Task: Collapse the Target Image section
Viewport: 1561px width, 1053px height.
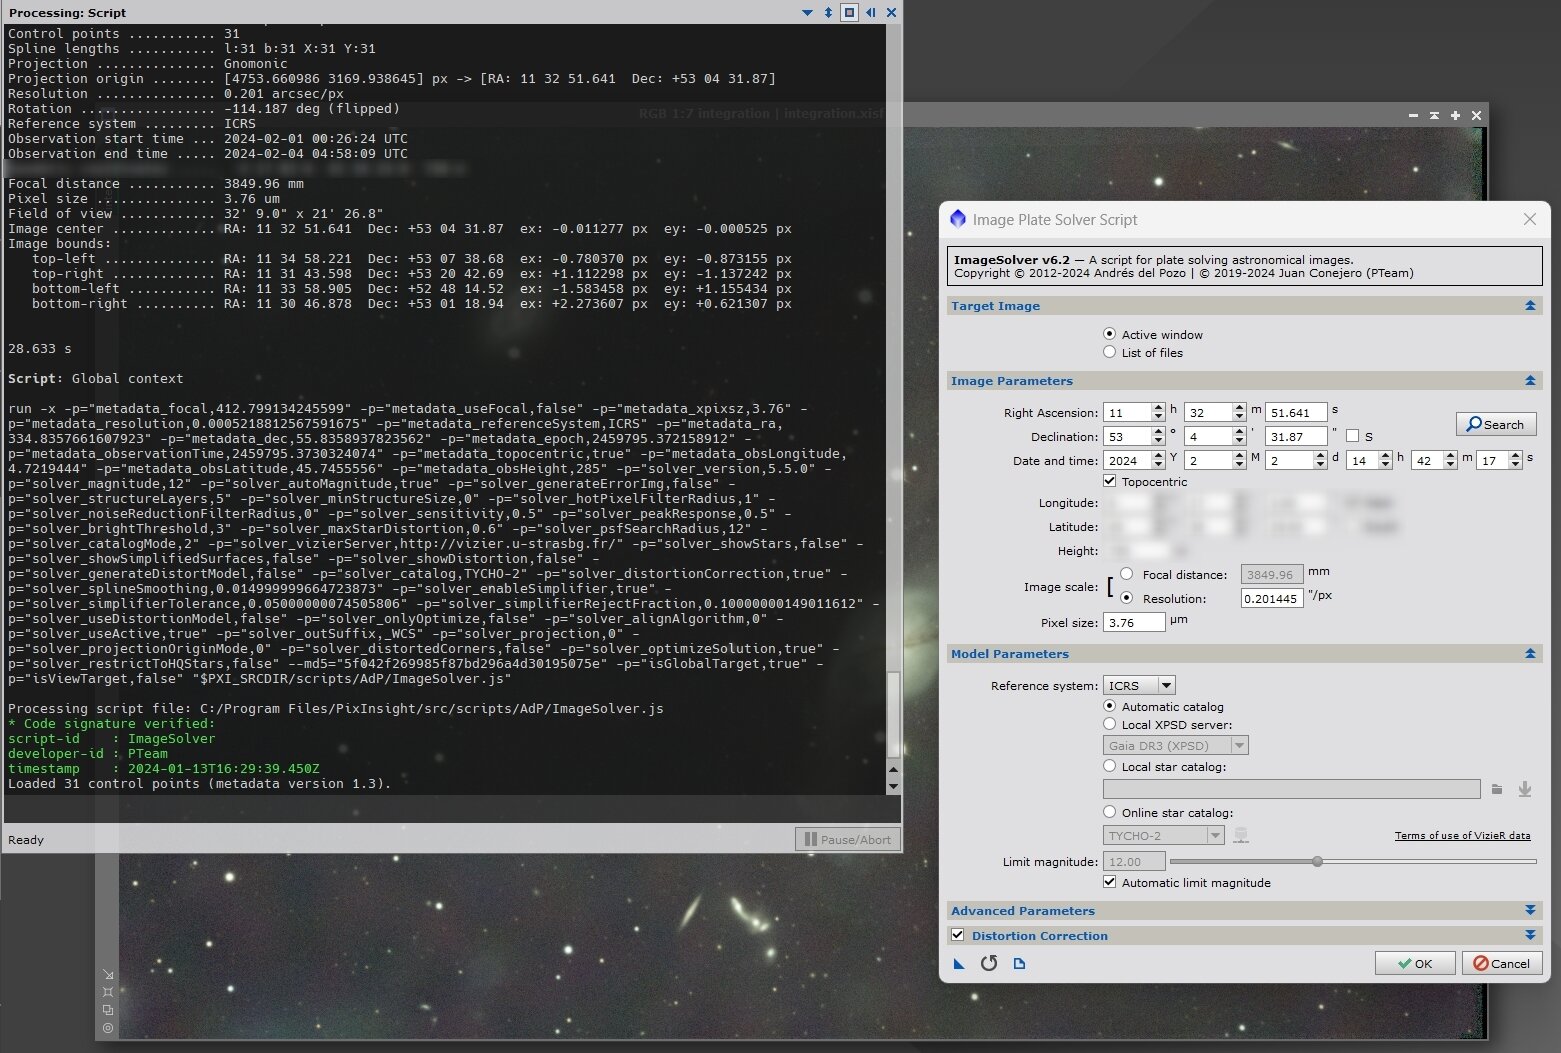Action: pos(1530,306)
